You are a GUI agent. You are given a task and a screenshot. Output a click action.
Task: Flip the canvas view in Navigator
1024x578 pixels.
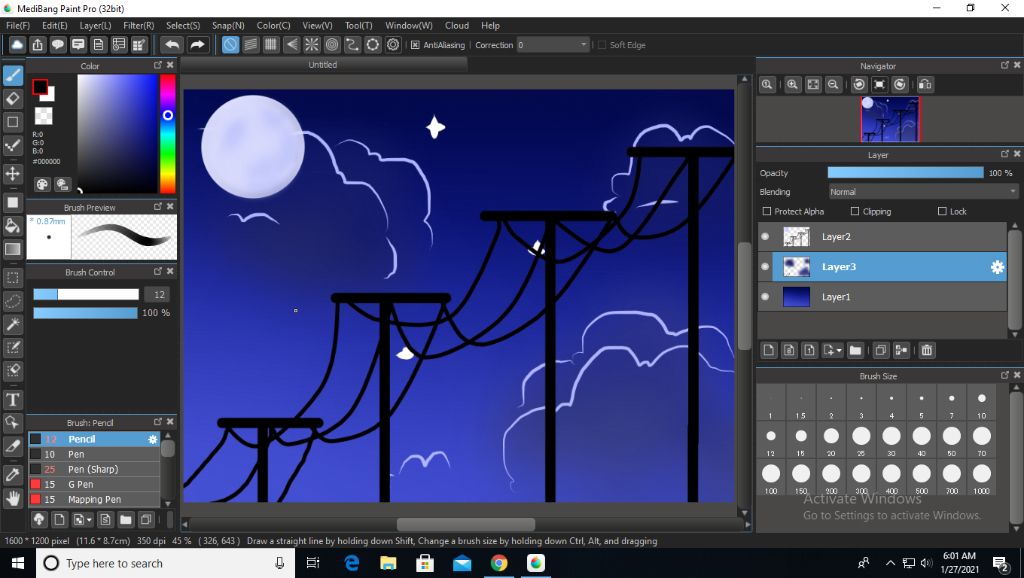coord(925,85)
